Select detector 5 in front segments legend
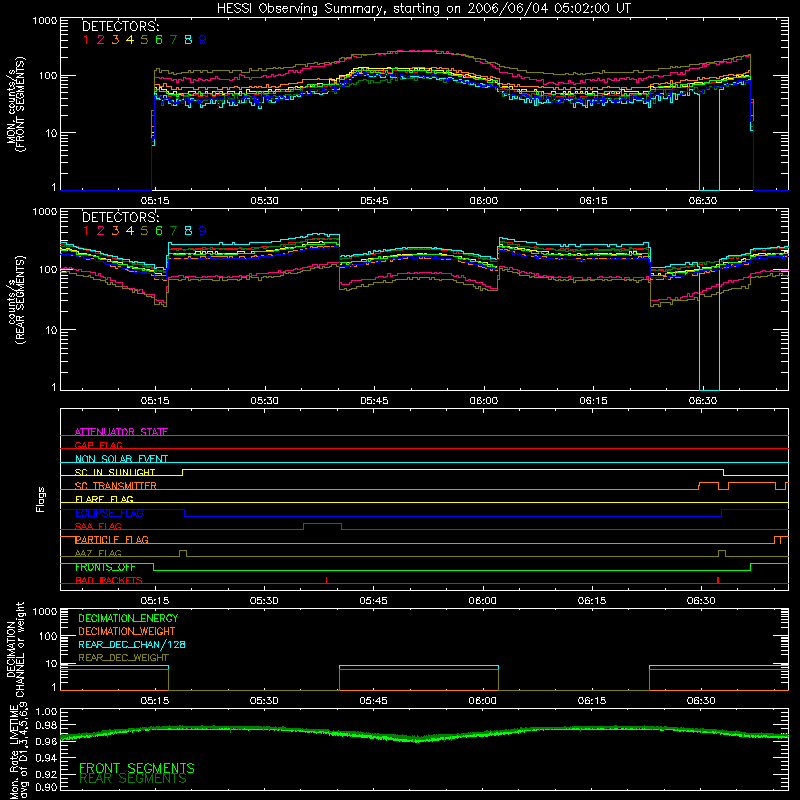 (144, 40)
